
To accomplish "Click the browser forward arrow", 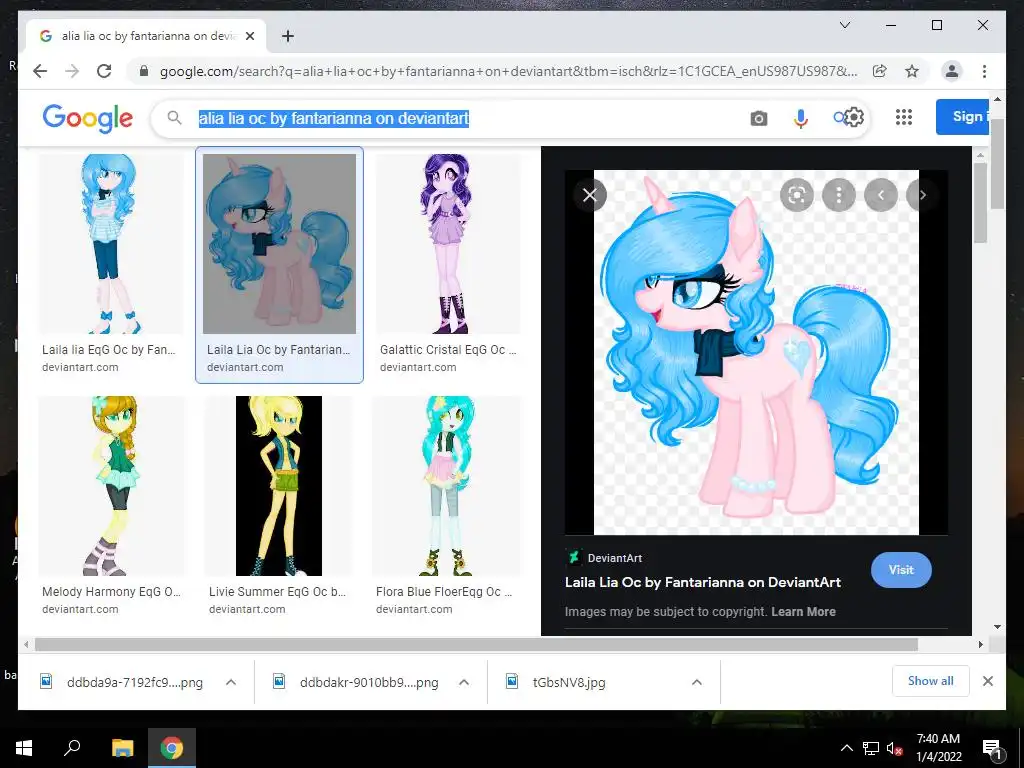I will pyautogui.click(x=72, y=71).
